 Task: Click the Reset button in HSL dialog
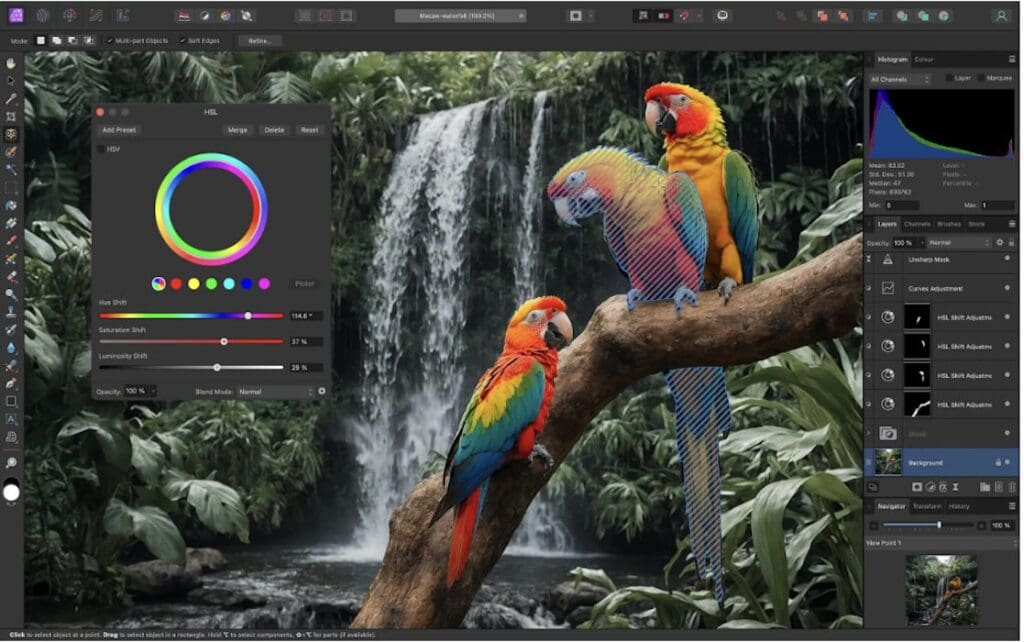(309, 130)
